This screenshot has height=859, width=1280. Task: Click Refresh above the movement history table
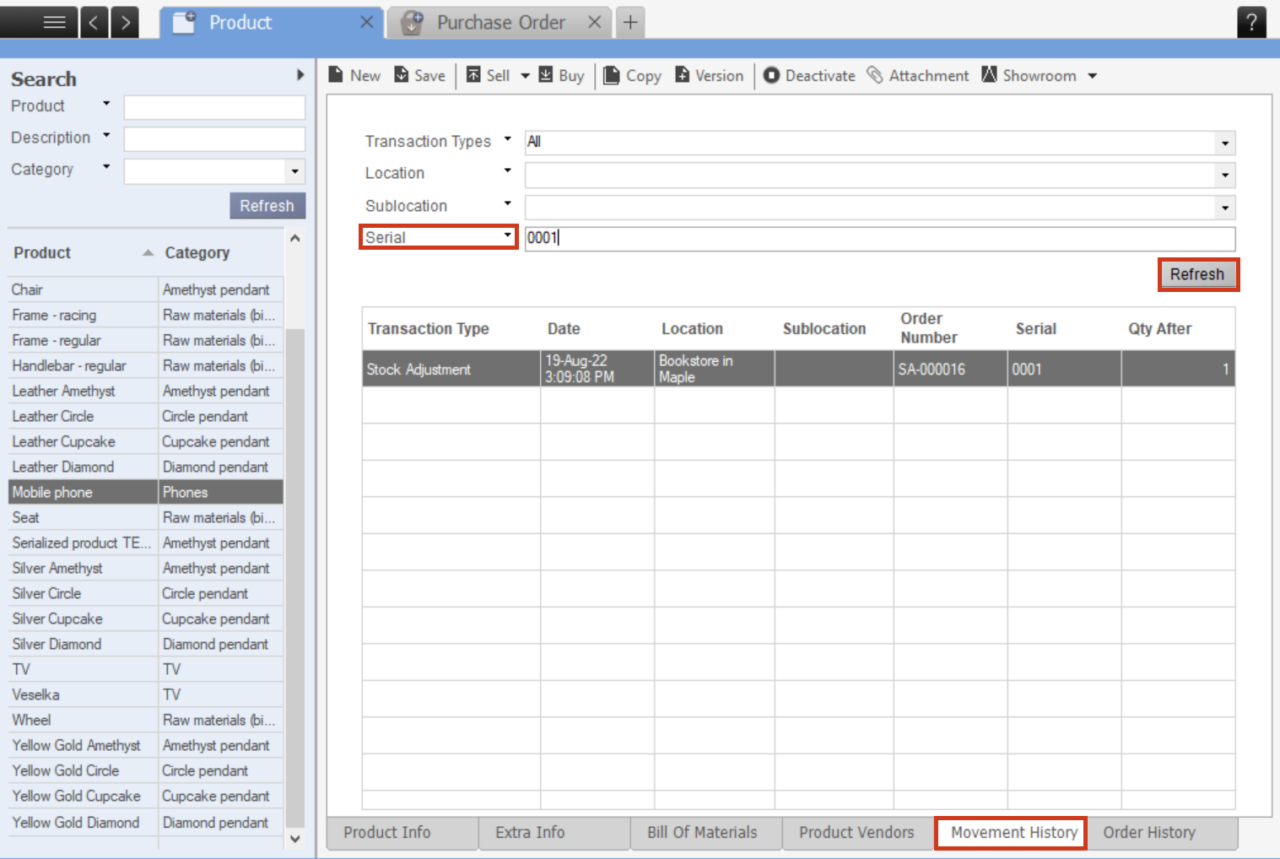coord(1198,274)
